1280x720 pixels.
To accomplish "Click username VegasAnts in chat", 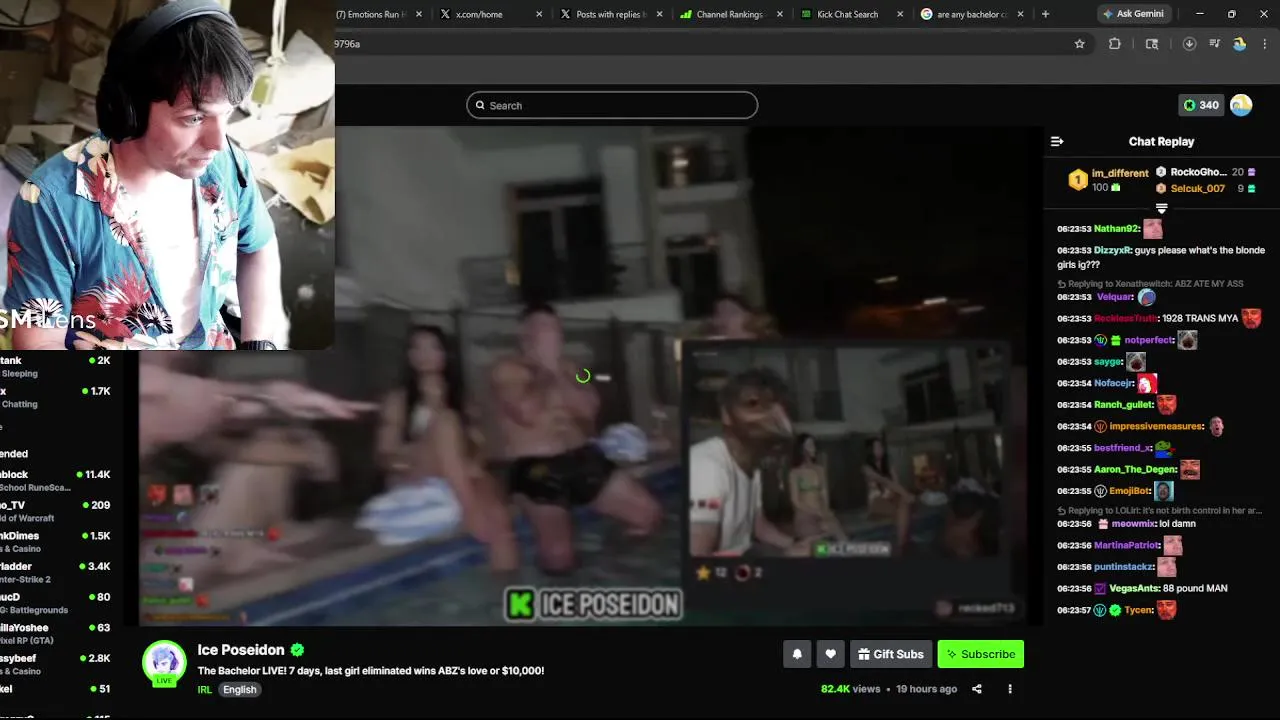I will 1135,589.
